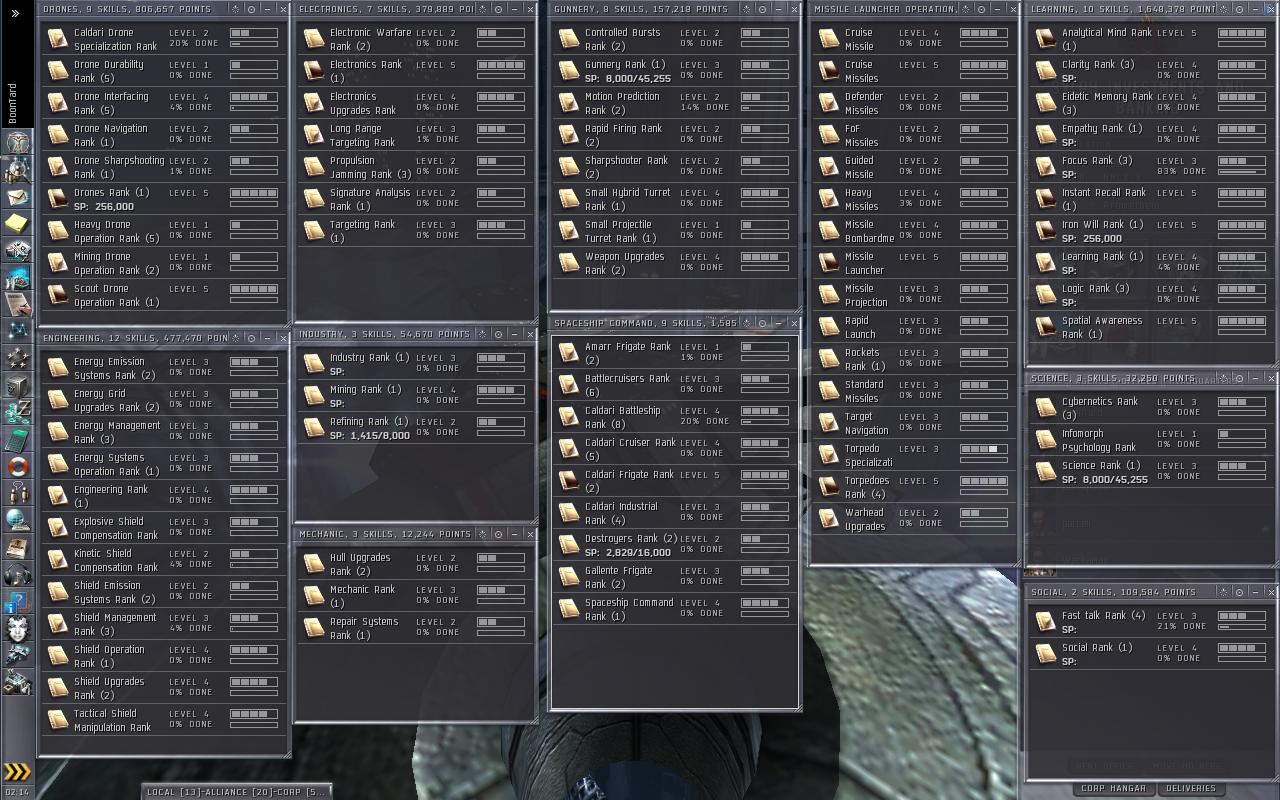Viewport: 1280px width, 800px height.
Task: Open the two-people chat channels icon
Action: (x=17, y=493)
